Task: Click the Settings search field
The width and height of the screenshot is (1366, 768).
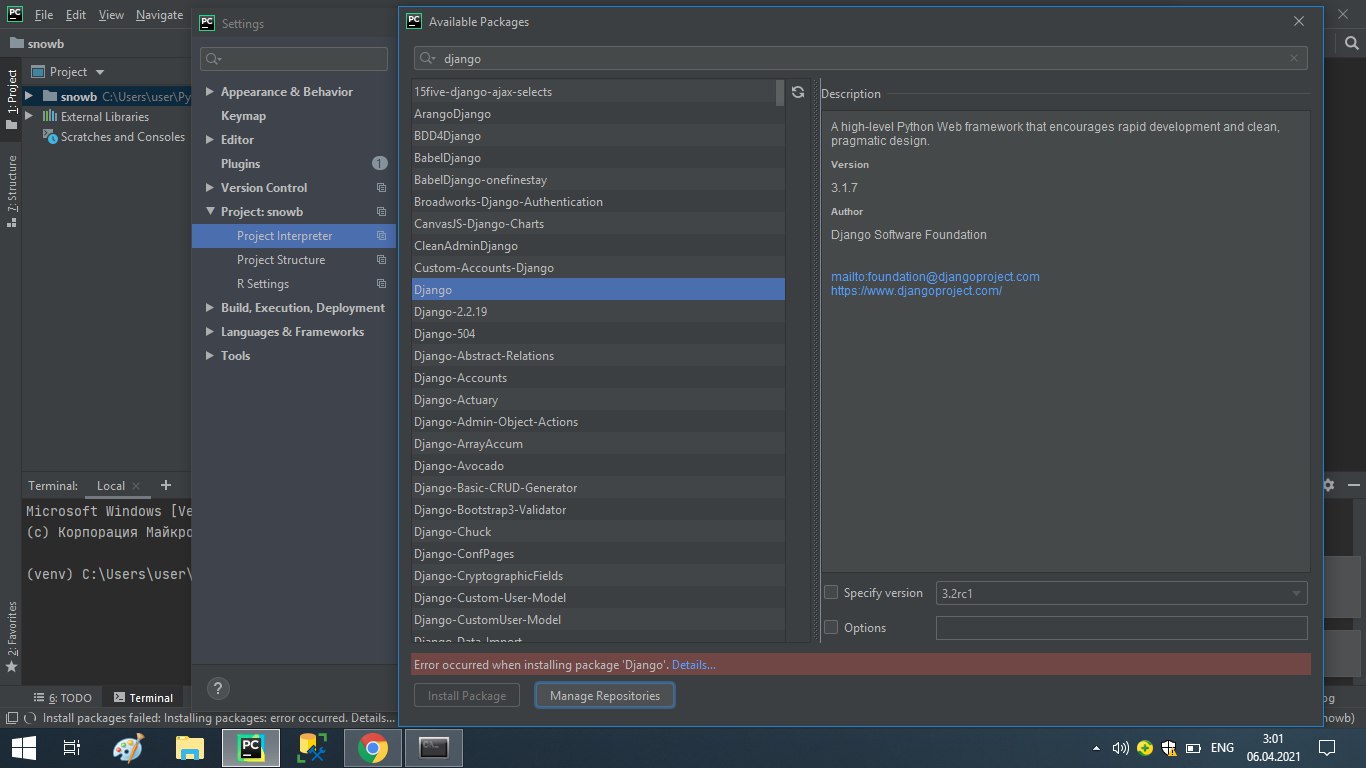Action: pos(294,59)
